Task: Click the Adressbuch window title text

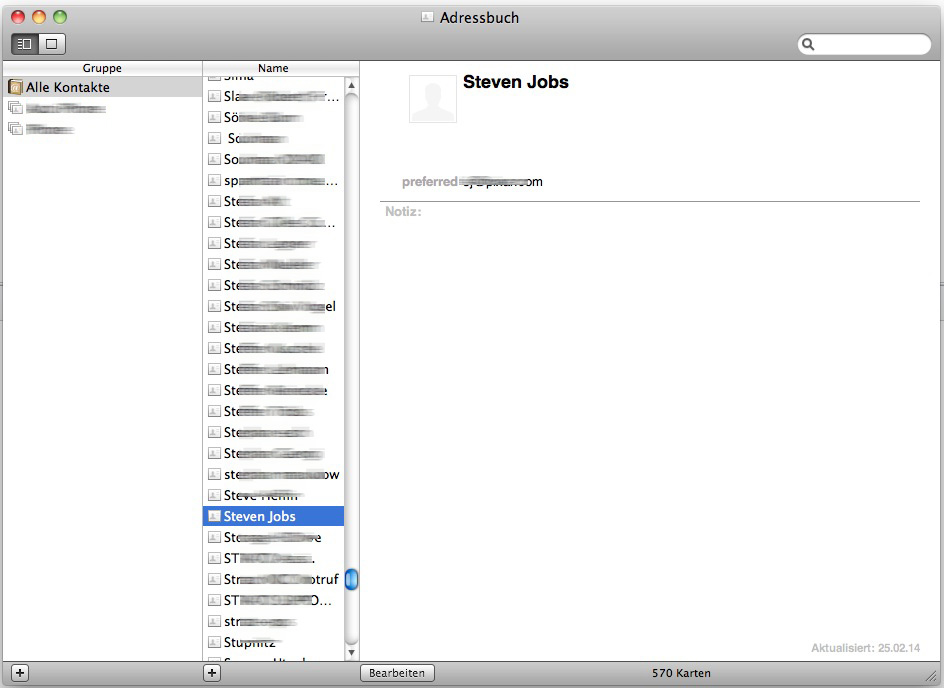Action: 479,18
